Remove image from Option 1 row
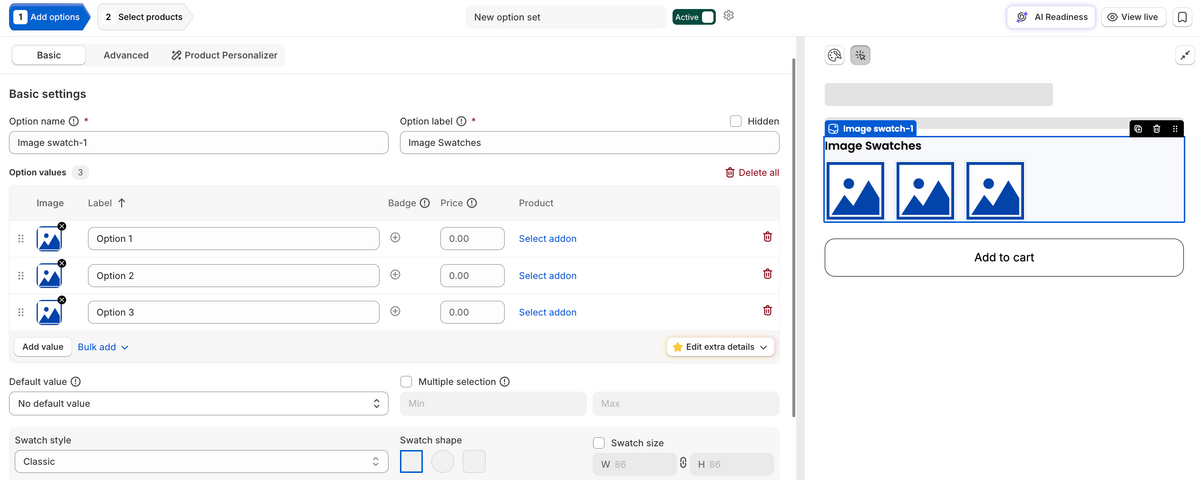 point(62,226)
